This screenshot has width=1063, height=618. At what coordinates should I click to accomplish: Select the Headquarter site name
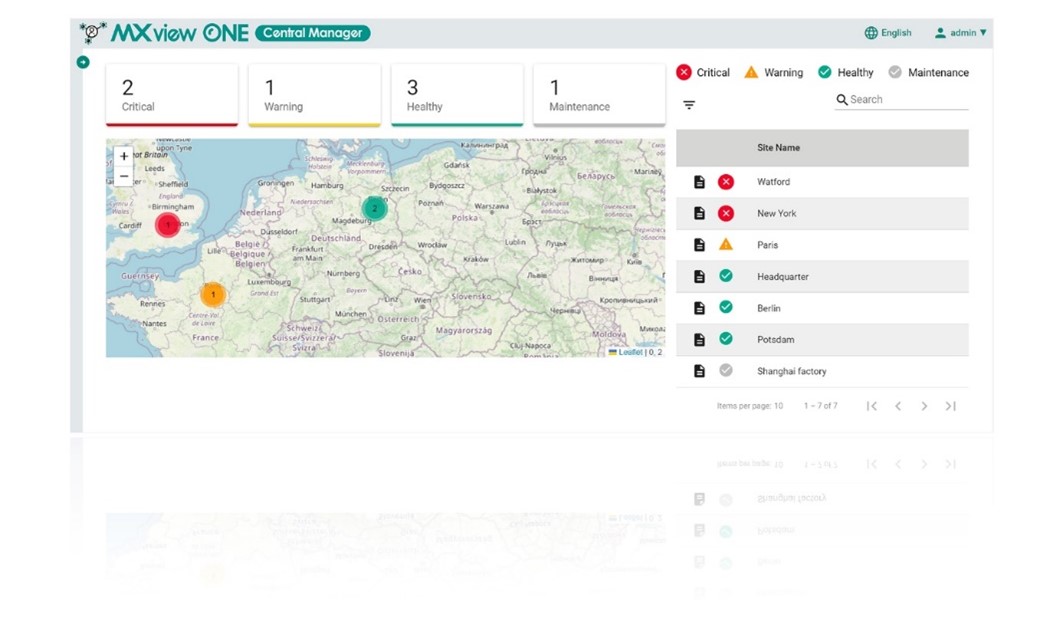point(782,276)
